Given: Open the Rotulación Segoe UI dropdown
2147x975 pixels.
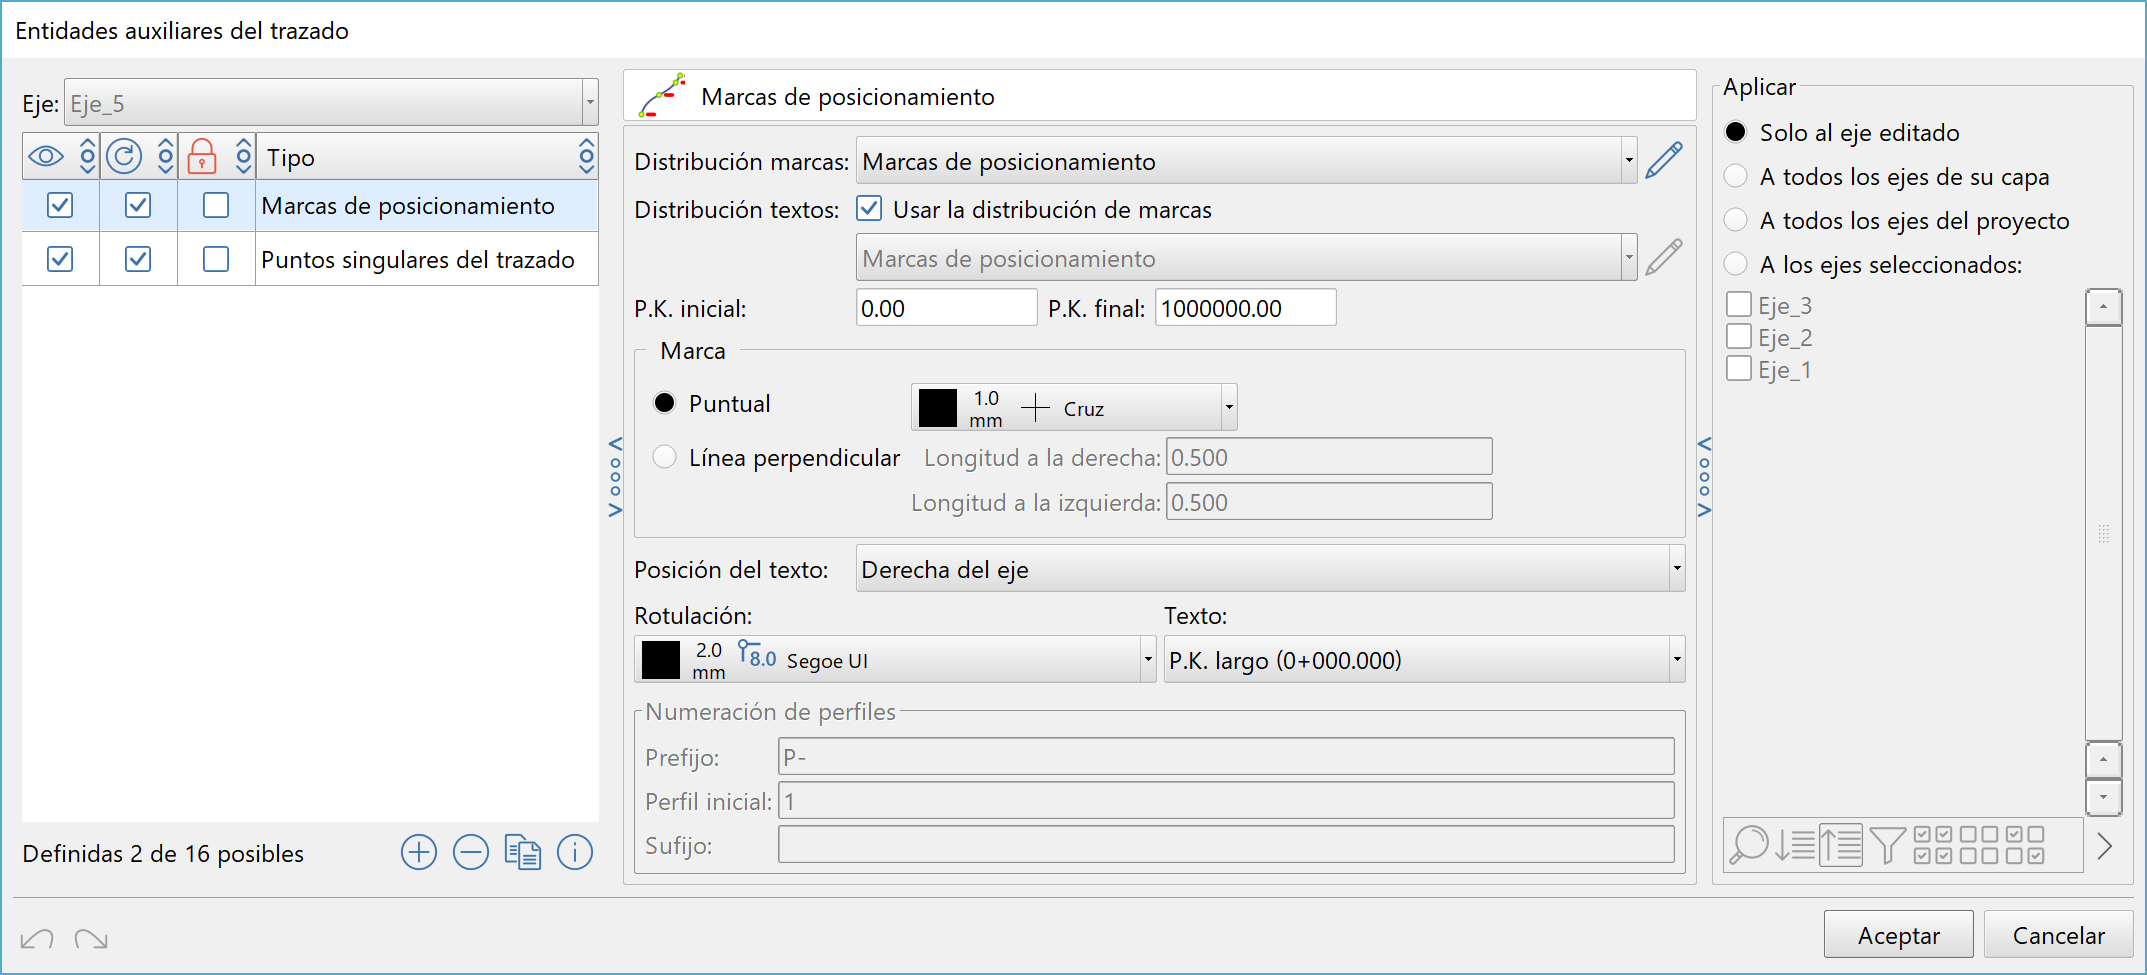Looking at the screenshot, I should [x=895, y=660].
